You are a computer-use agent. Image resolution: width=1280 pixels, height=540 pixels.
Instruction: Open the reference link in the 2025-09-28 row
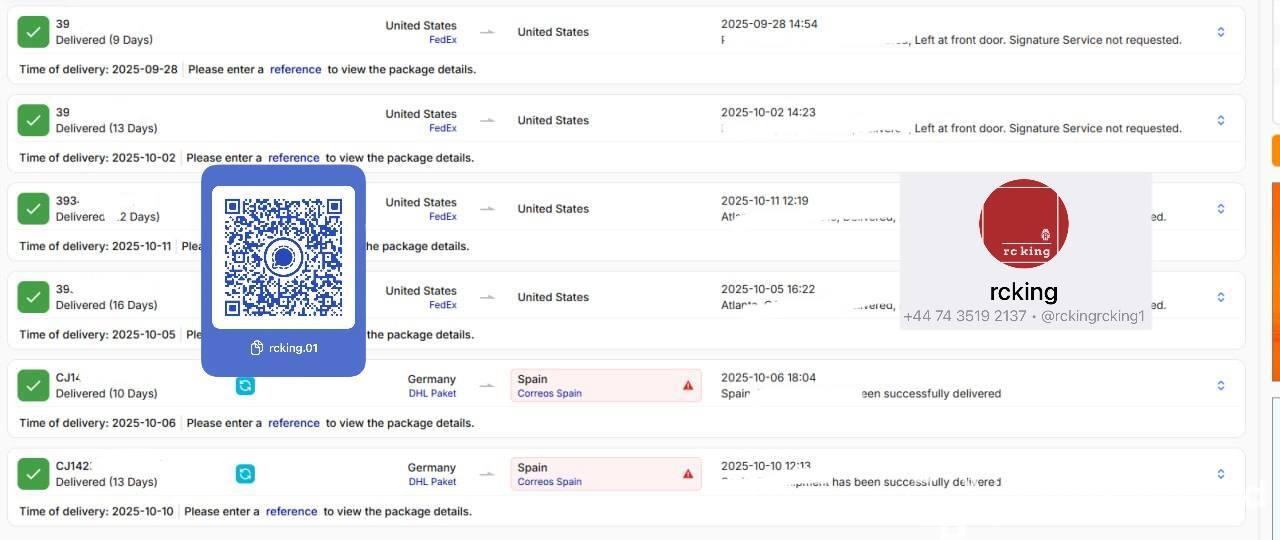[x=296, y=70]
